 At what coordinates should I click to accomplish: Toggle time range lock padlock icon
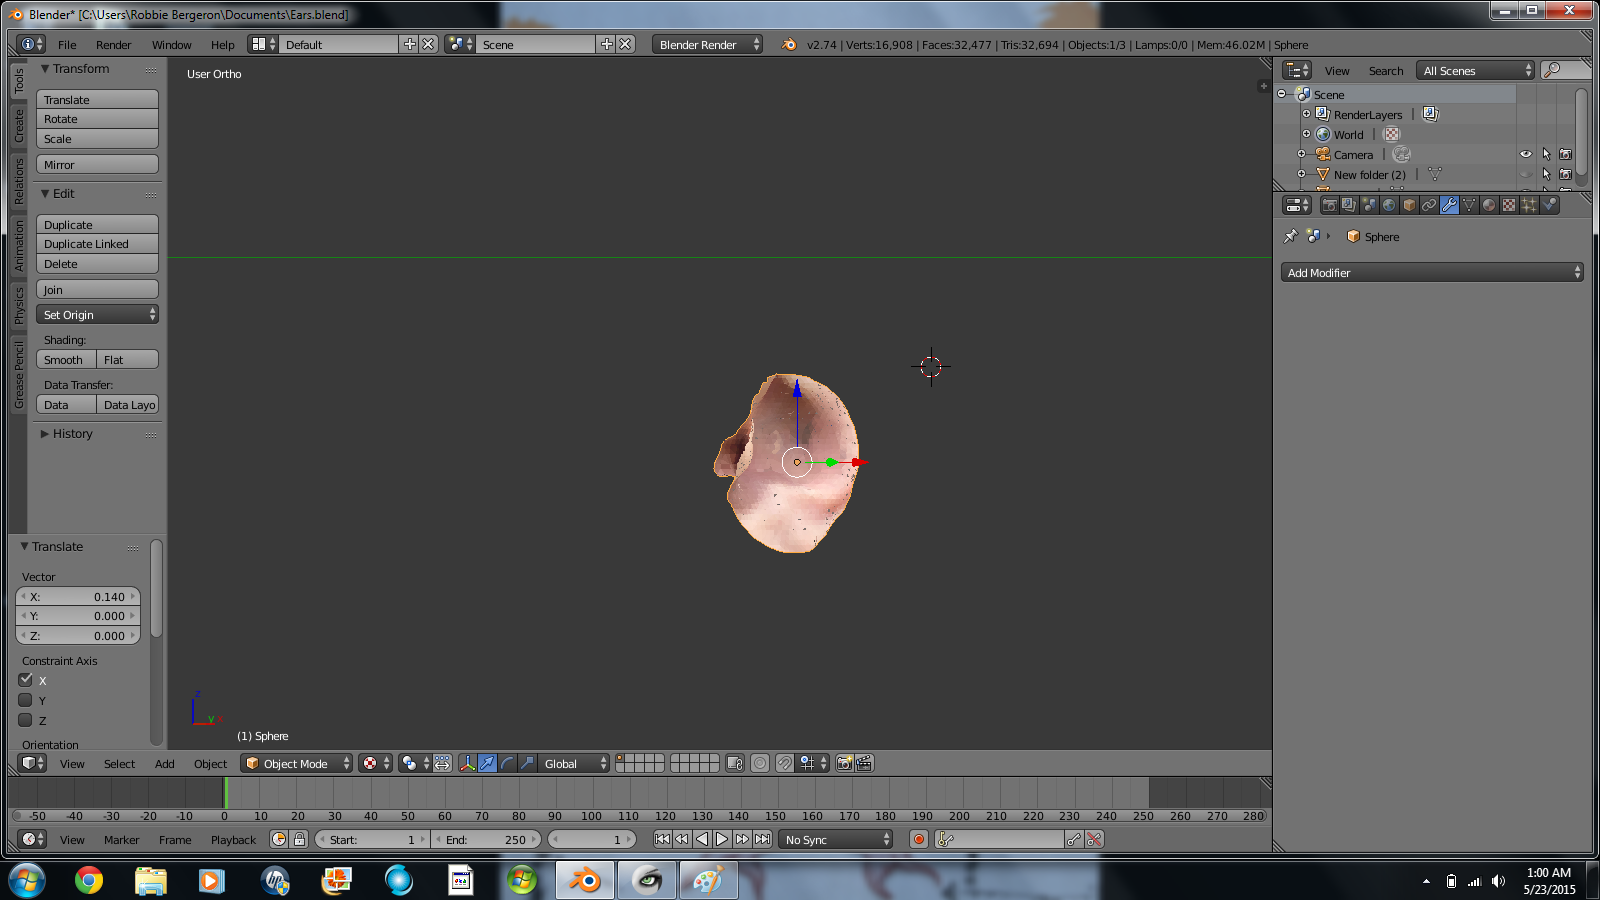point(299,839)
